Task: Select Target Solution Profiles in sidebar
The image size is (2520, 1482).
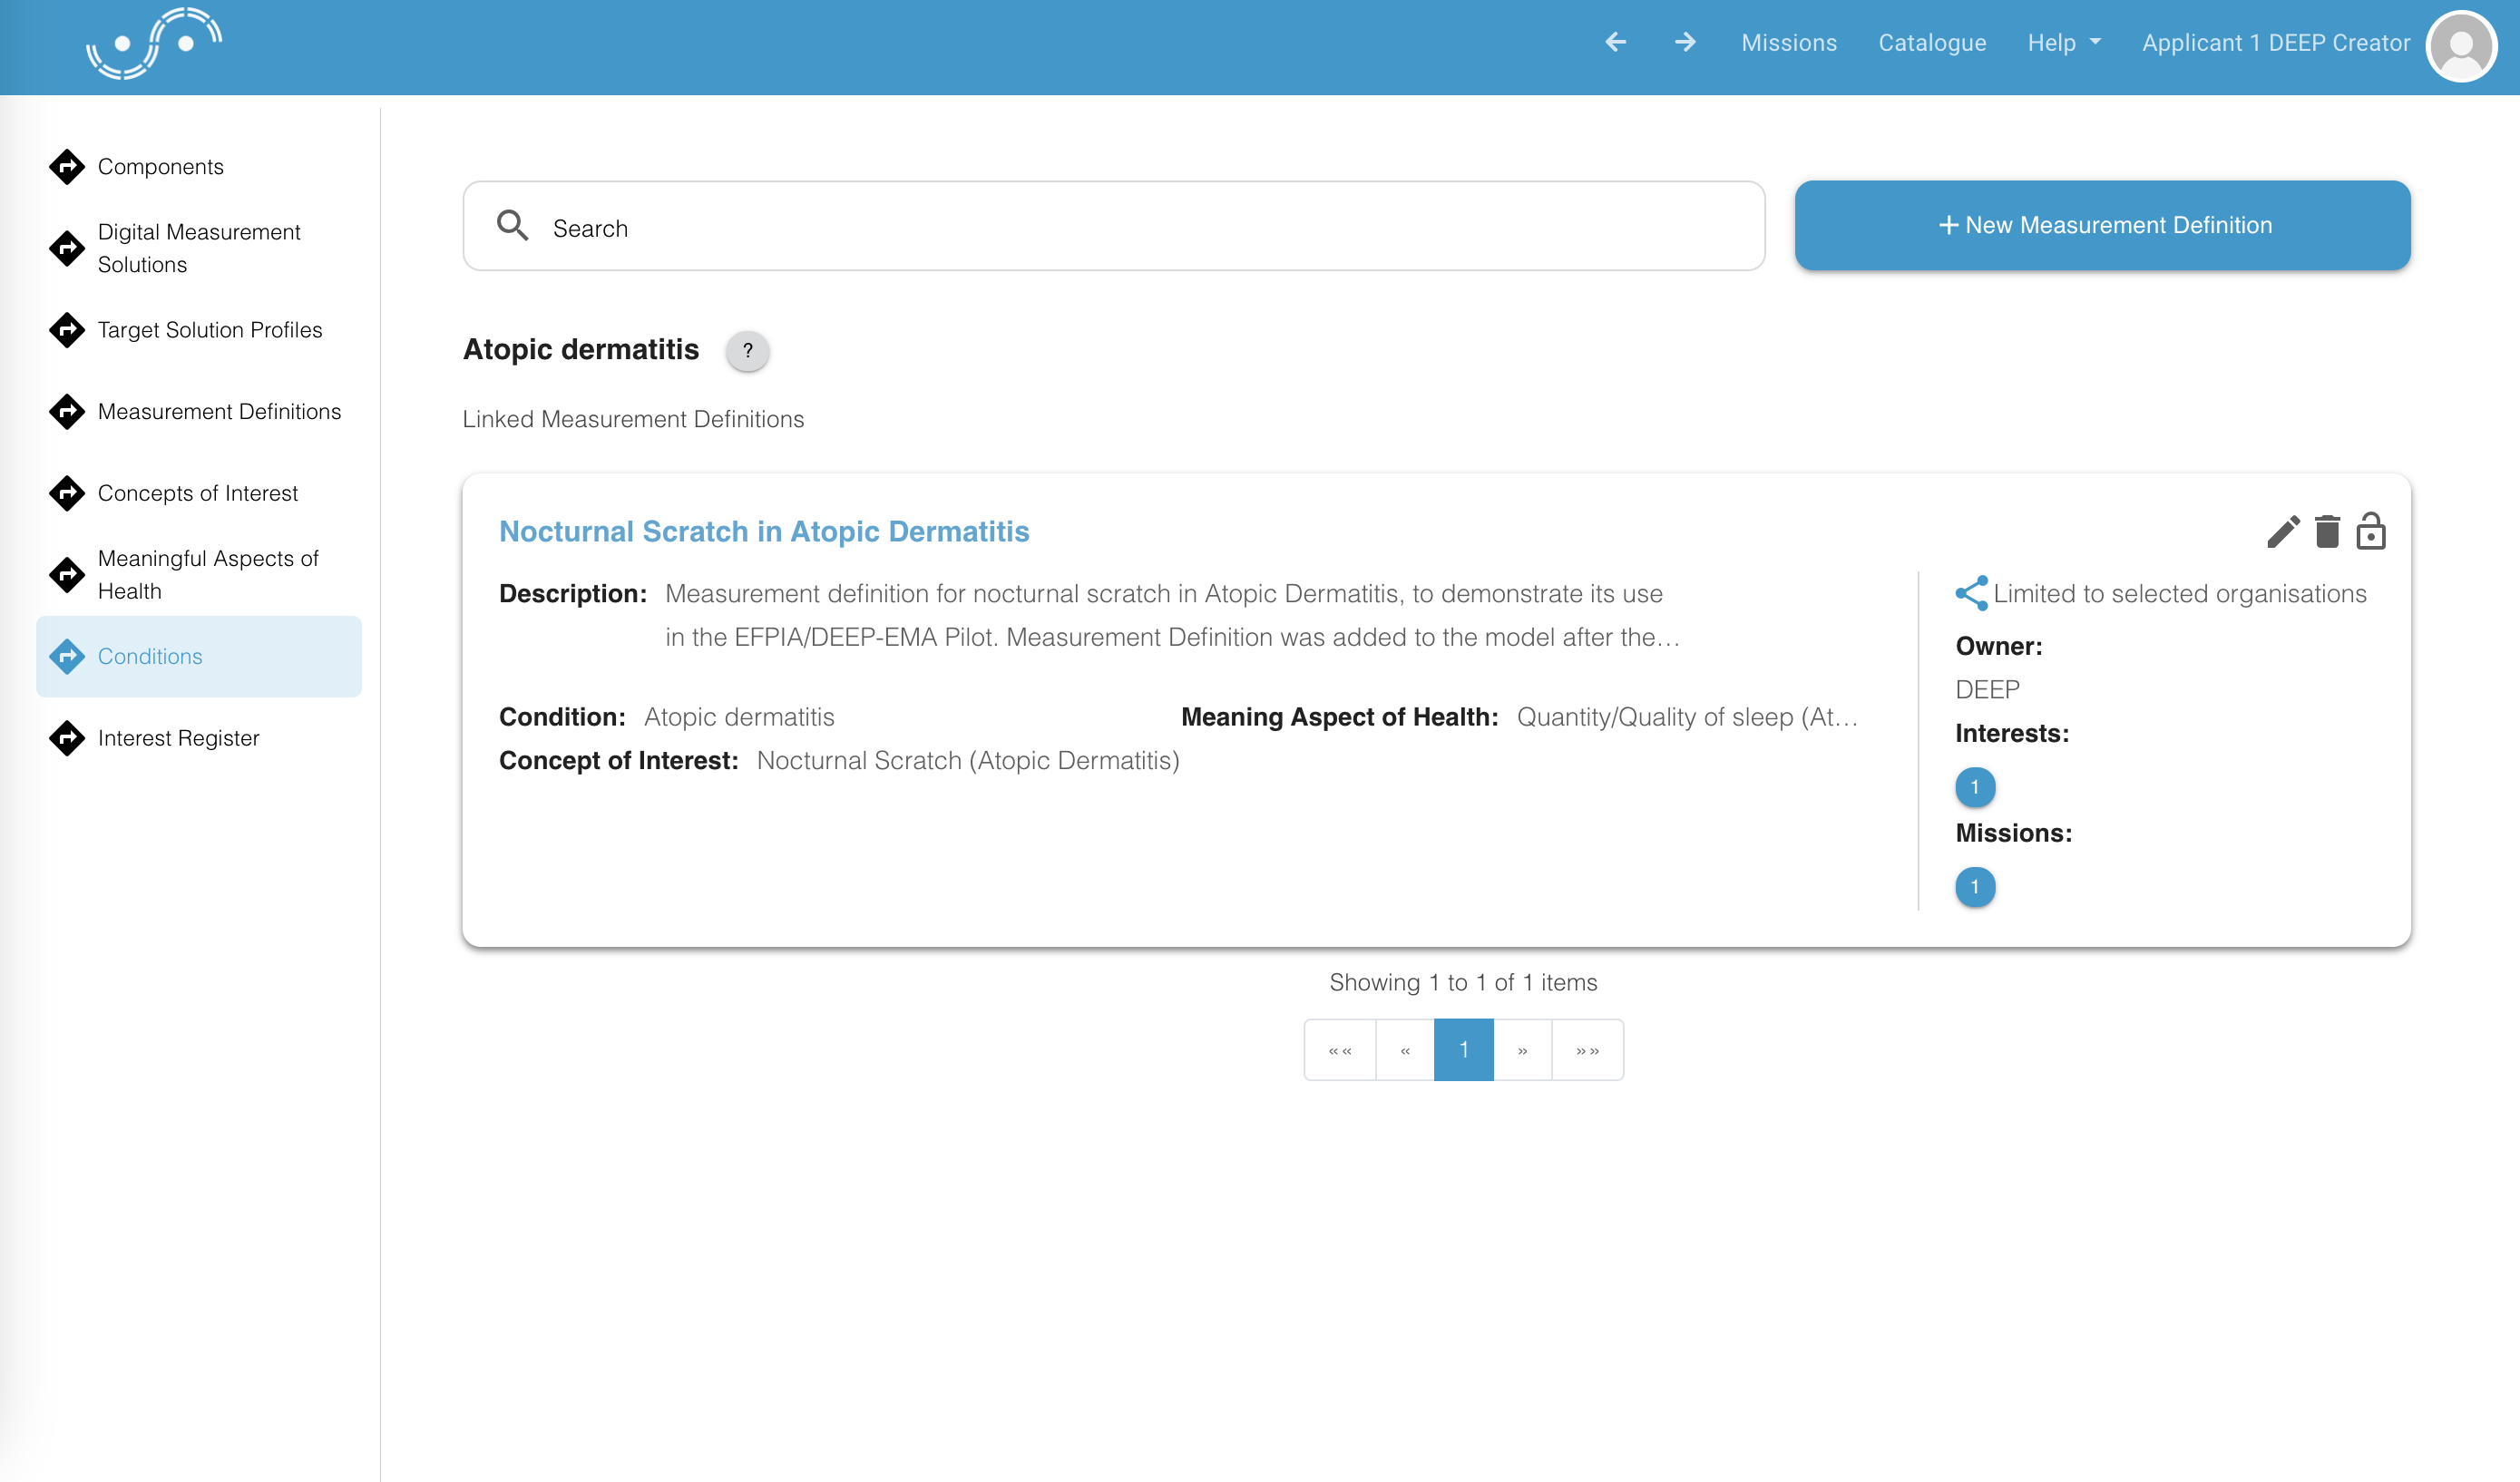Action: [199, 330]
